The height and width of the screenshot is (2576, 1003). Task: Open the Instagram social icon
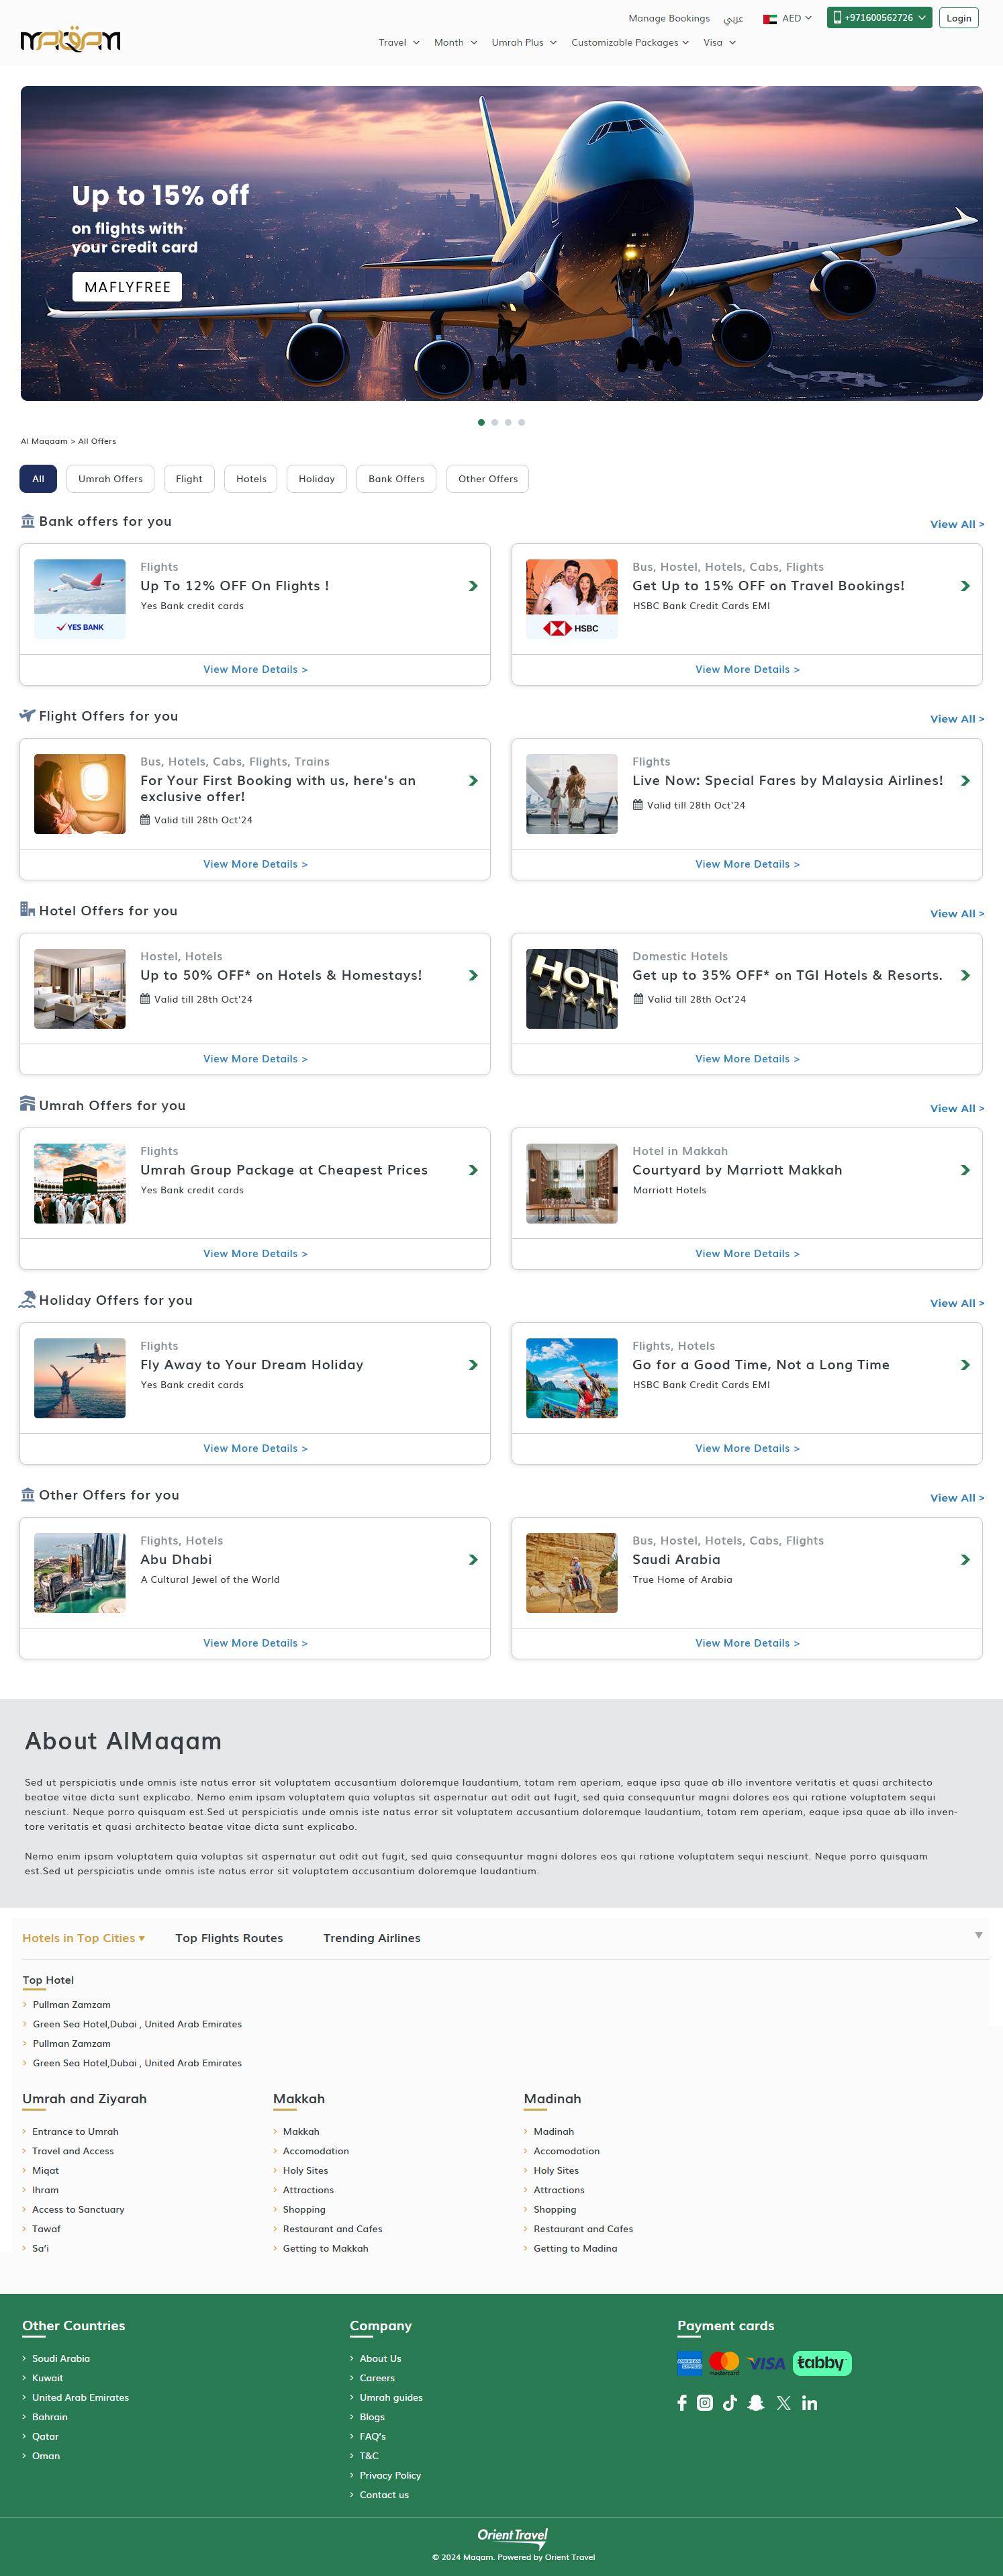pos(705,2403)
